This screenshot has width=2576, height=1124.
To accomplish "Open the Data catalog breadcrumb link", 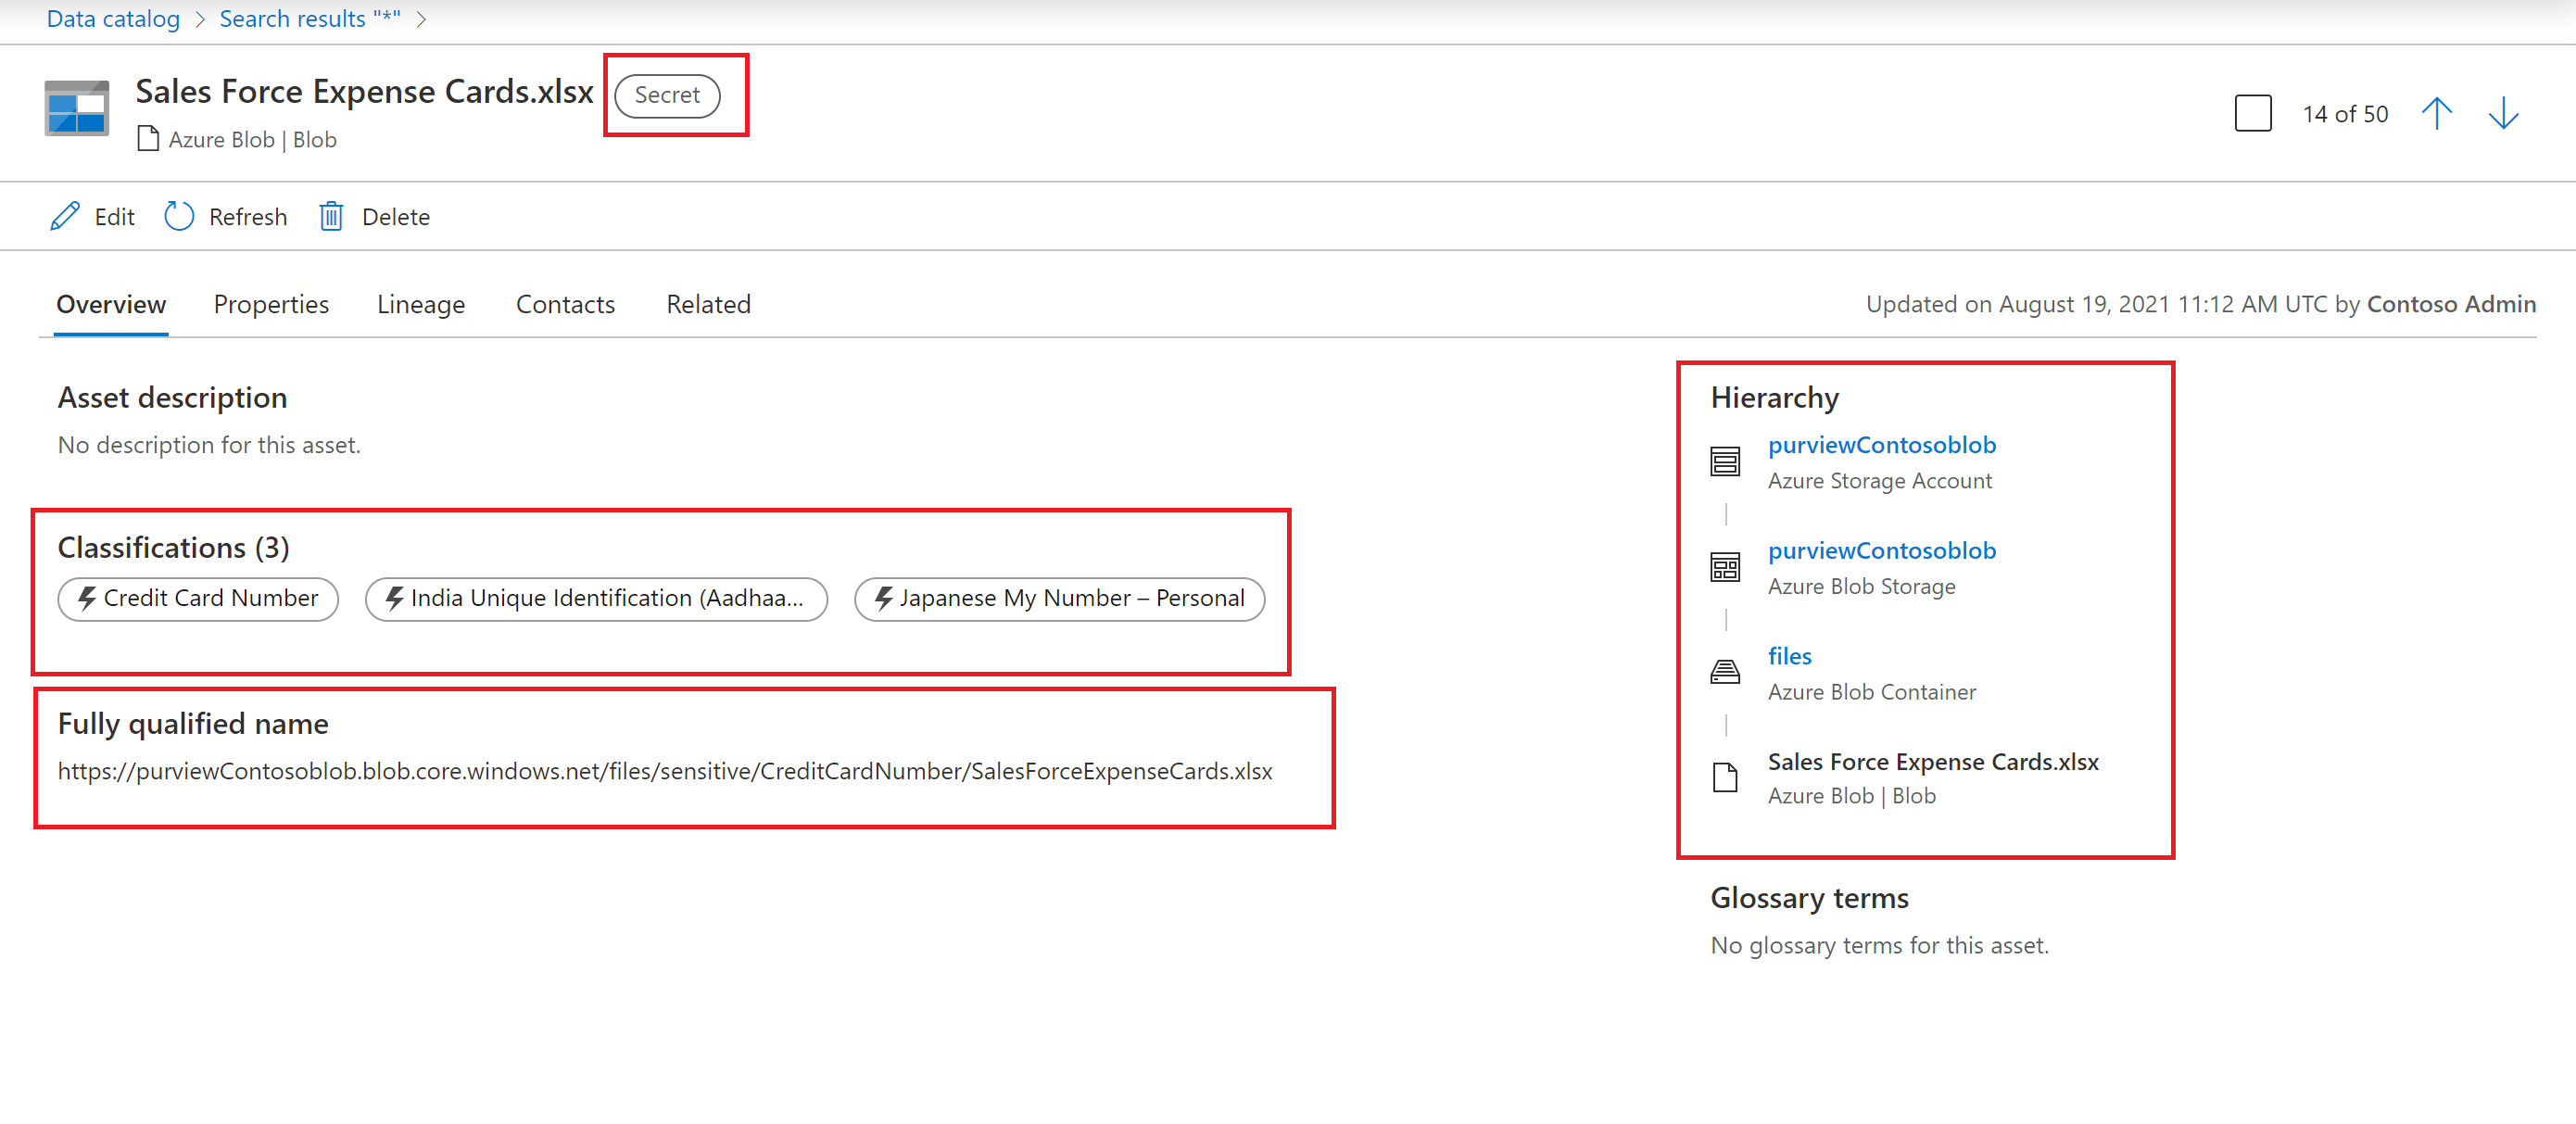I will click(113, 19).
